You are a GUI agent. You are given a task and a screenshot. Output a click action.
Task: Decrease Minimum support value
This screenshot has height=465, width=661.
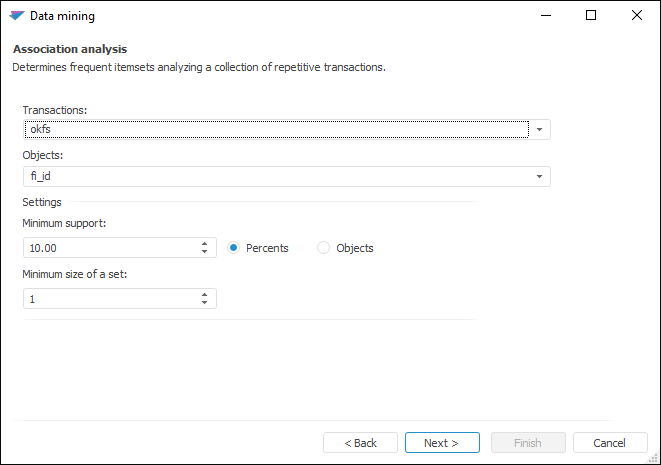[204, 252]
